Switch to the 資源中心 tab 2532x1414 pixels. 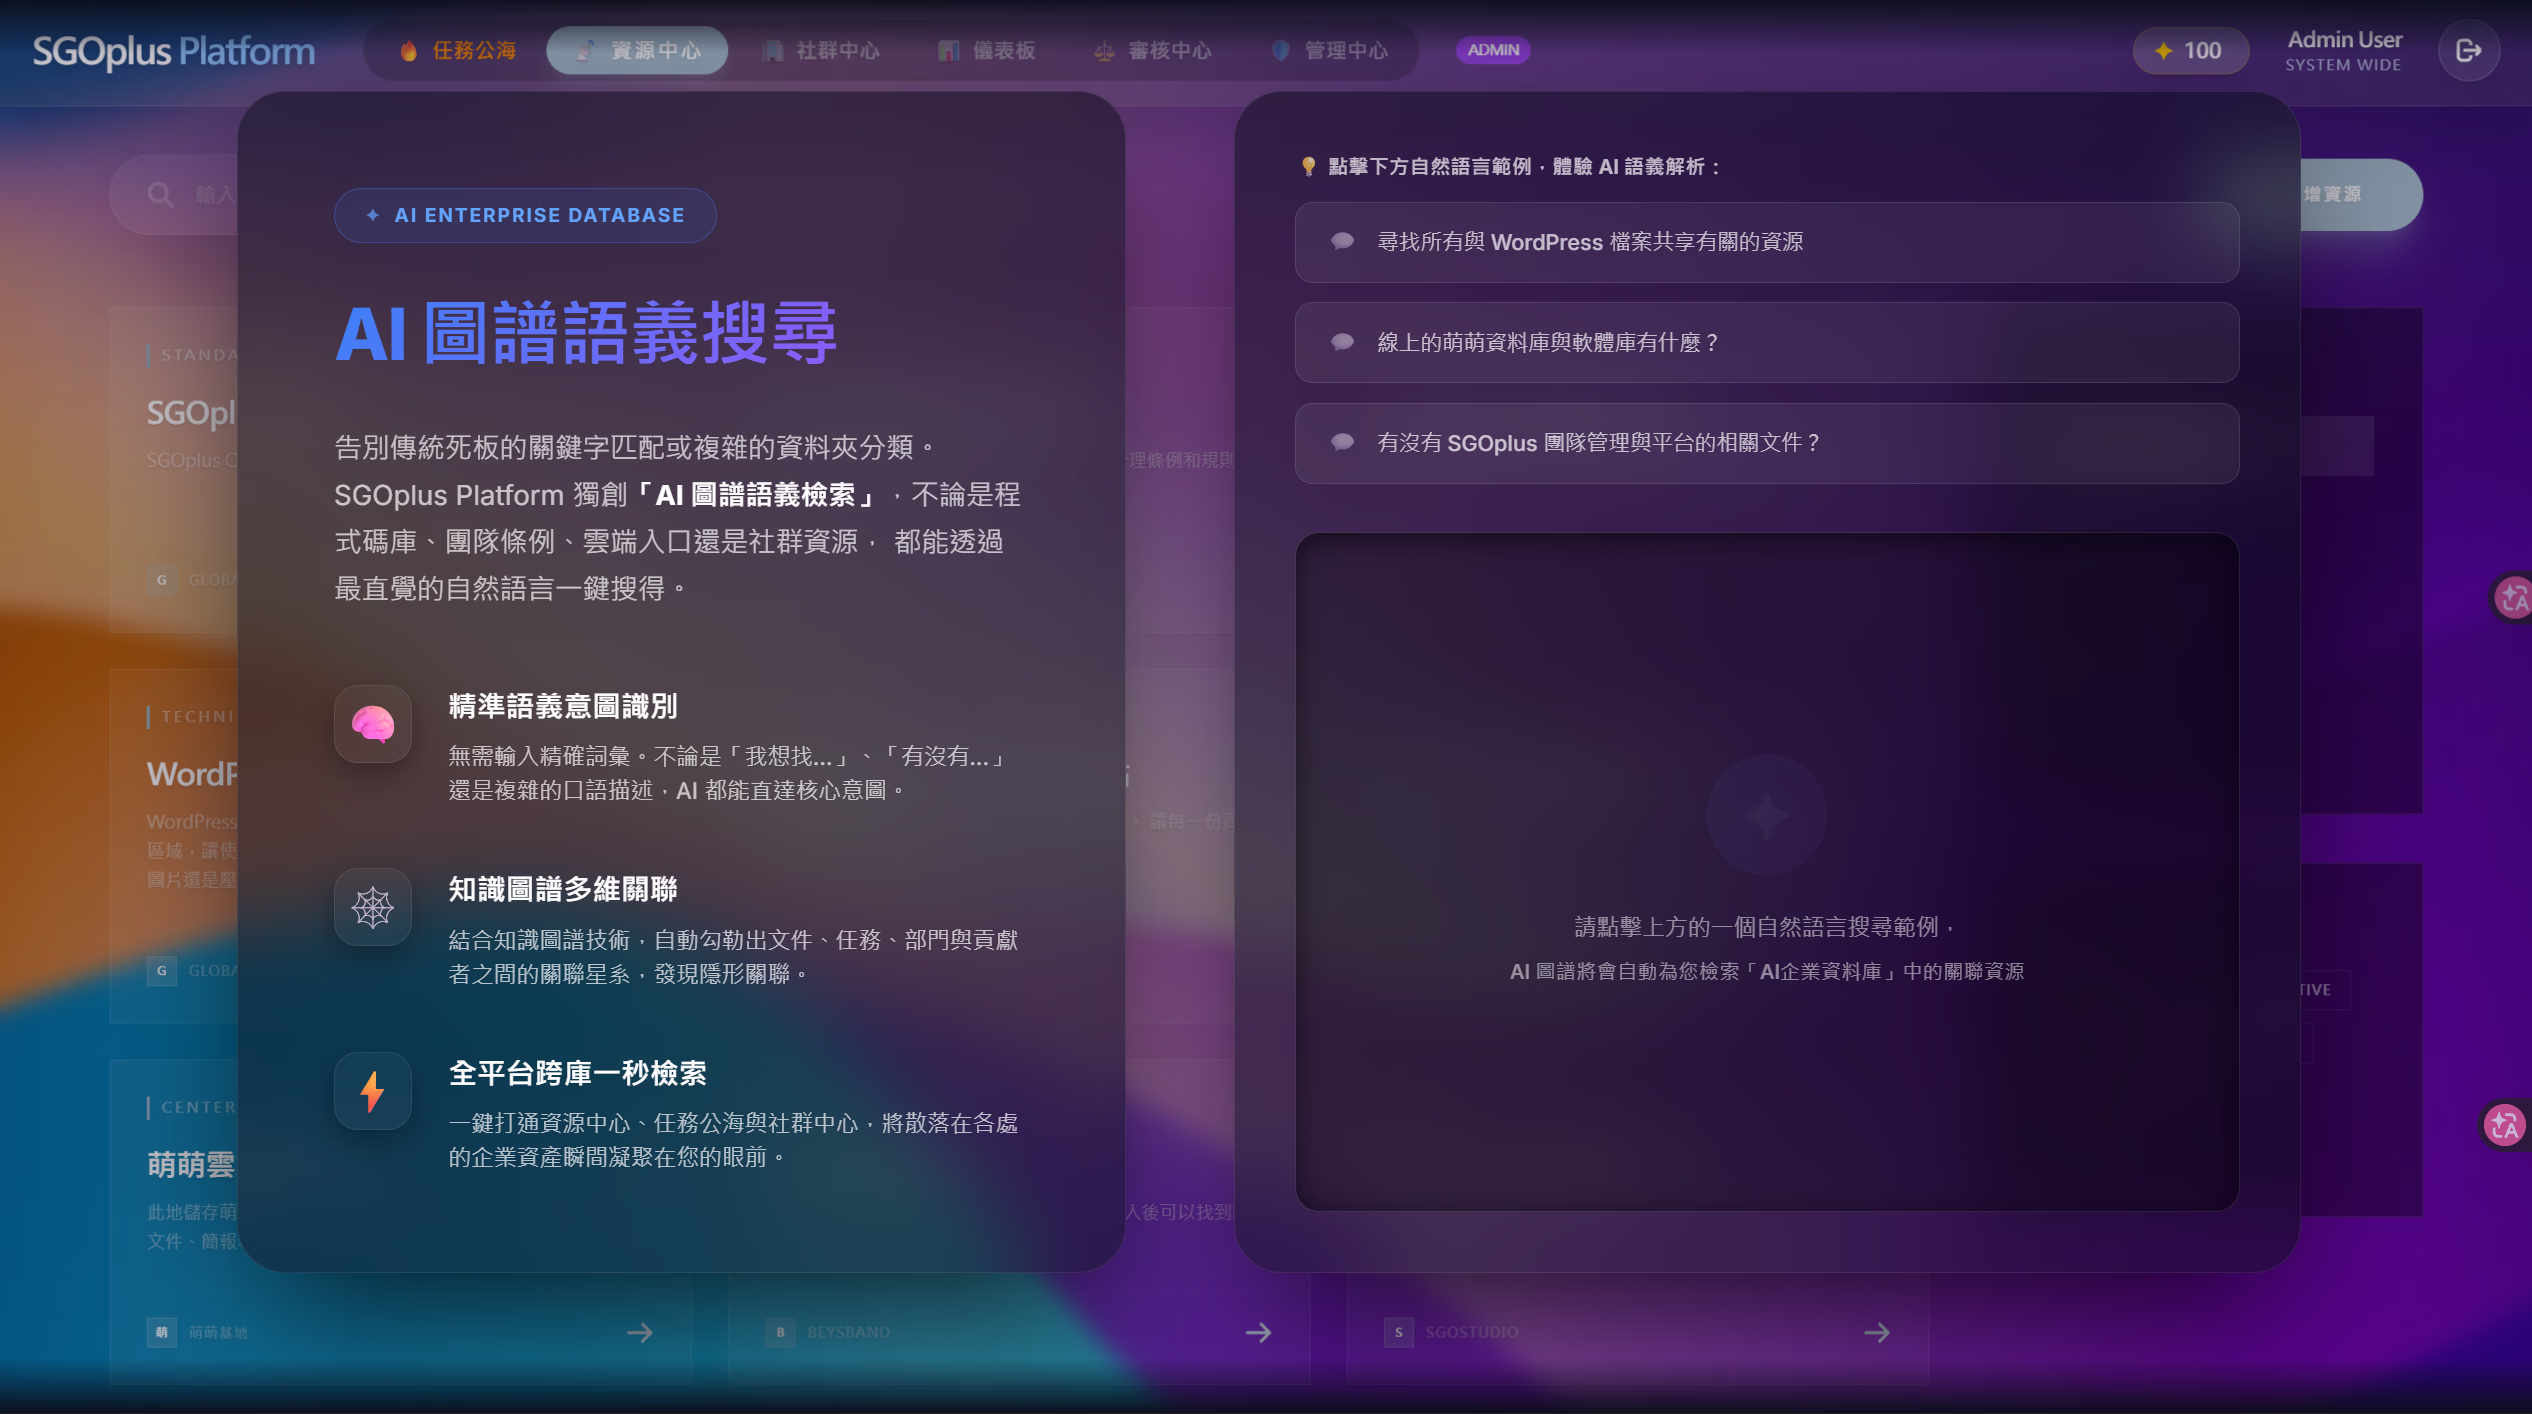coord(637,50)
